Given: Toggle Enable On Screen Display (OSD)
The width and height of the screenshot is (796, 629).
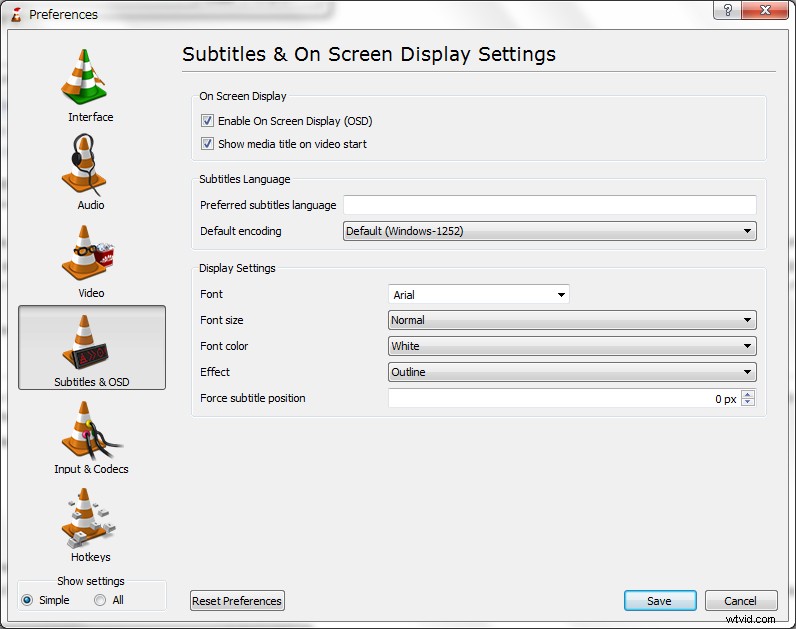Looking at the screenshot, I should pyautogui.click(x=207, y=121).
